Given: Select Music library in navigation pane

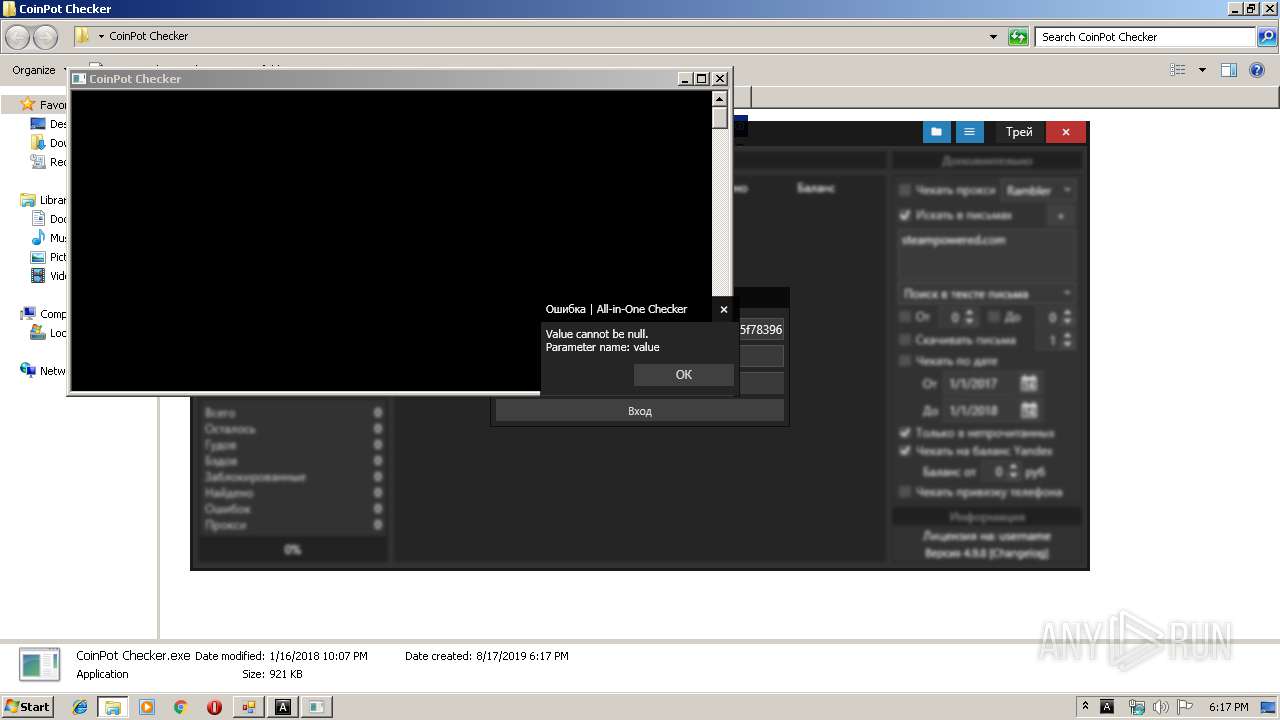Looking at the screenshot, I should (49, 238).
